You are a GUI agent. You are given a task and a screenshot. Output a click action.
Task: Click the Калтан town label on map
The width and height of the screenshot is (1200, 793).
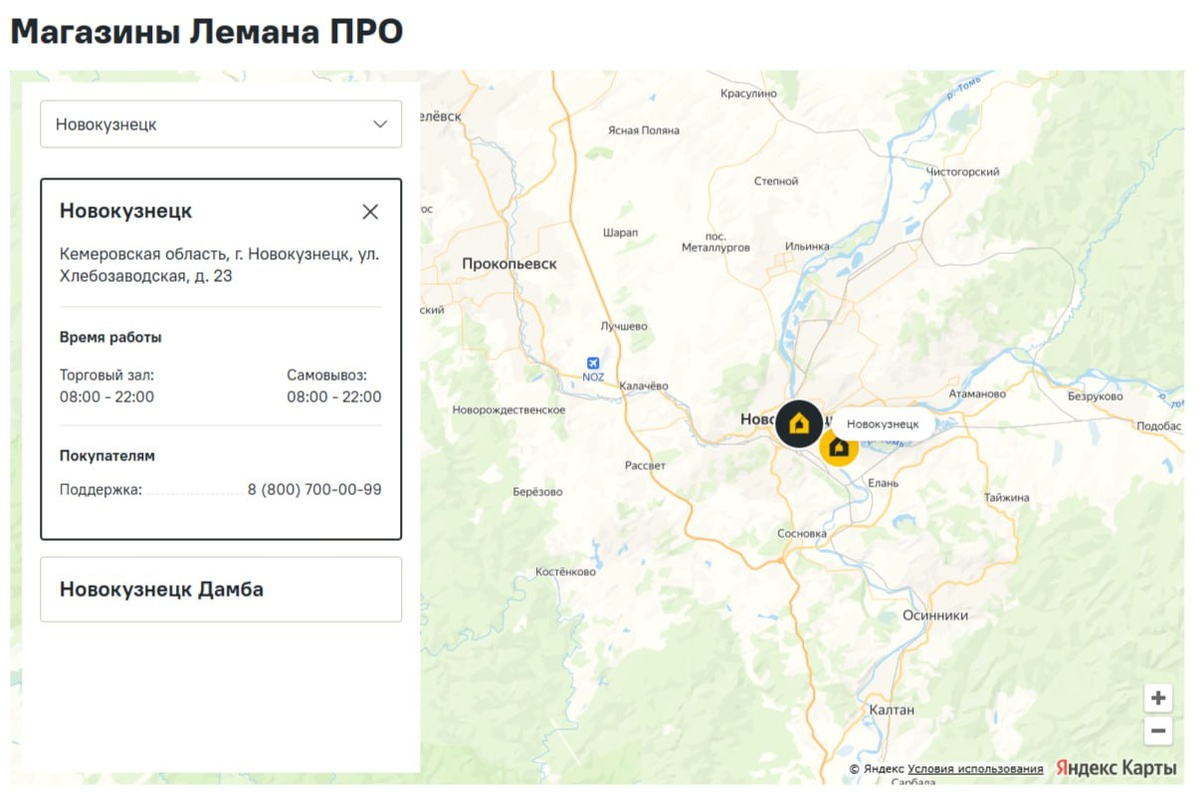892,710
